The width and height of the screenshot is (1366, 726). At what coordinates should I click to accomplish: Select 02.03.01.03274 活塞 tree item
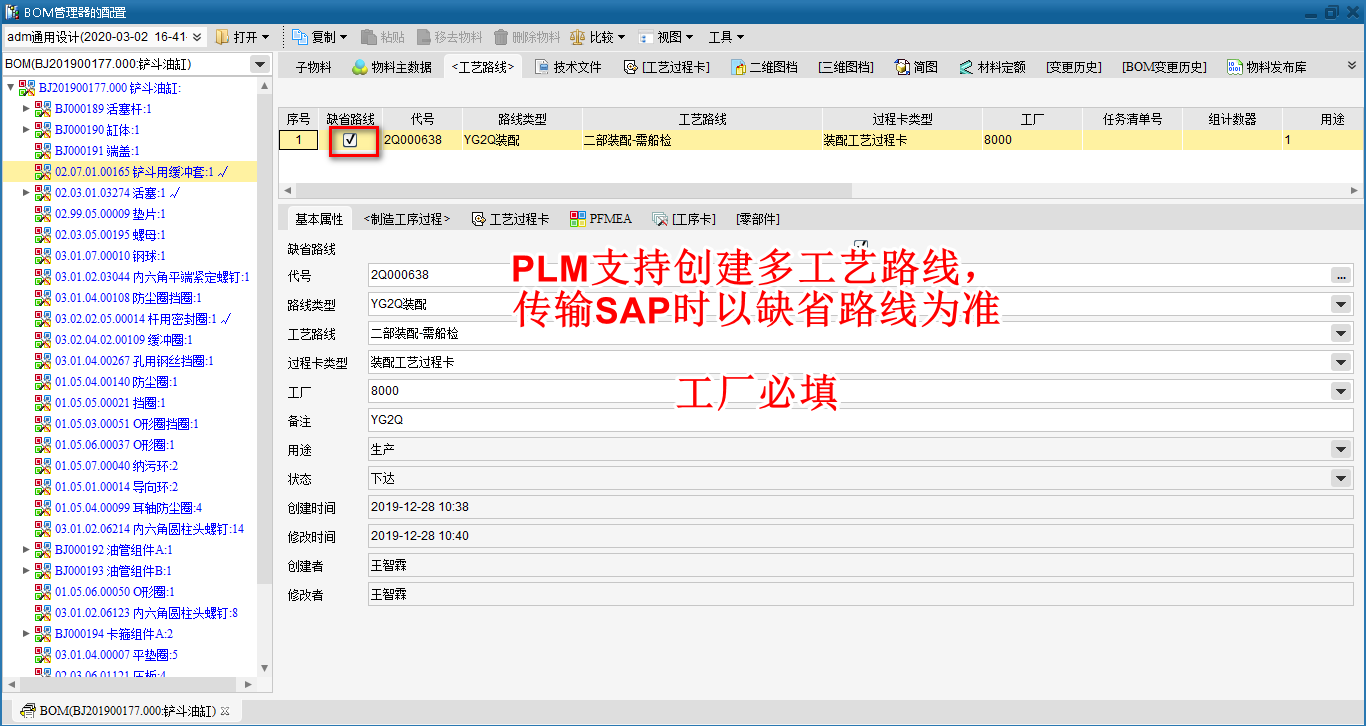click(106, 193)
